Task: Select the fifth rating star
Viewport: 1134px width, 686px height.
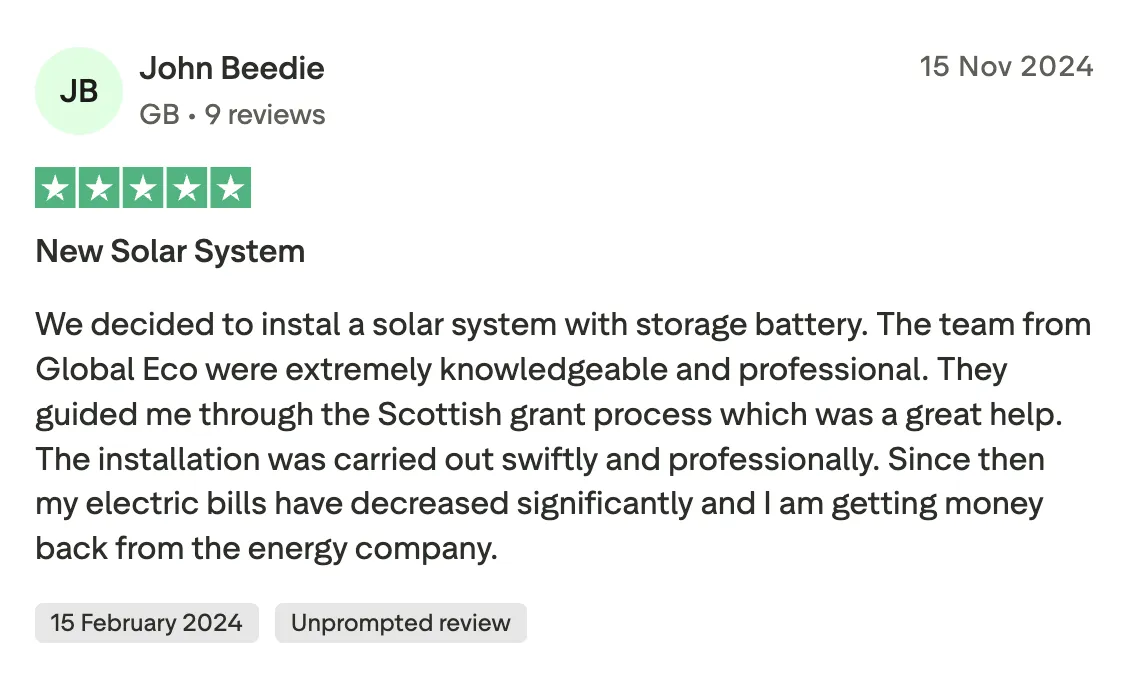Action: [230, 188]
